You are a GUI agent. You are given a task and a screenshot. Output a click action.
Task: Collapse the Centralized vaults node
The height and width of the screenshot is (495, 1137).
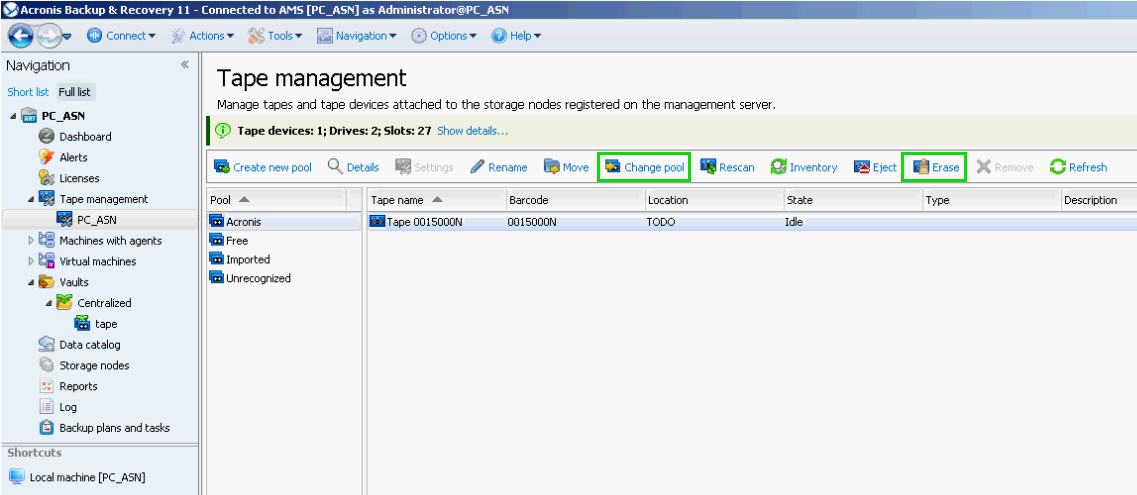[49, 304]
